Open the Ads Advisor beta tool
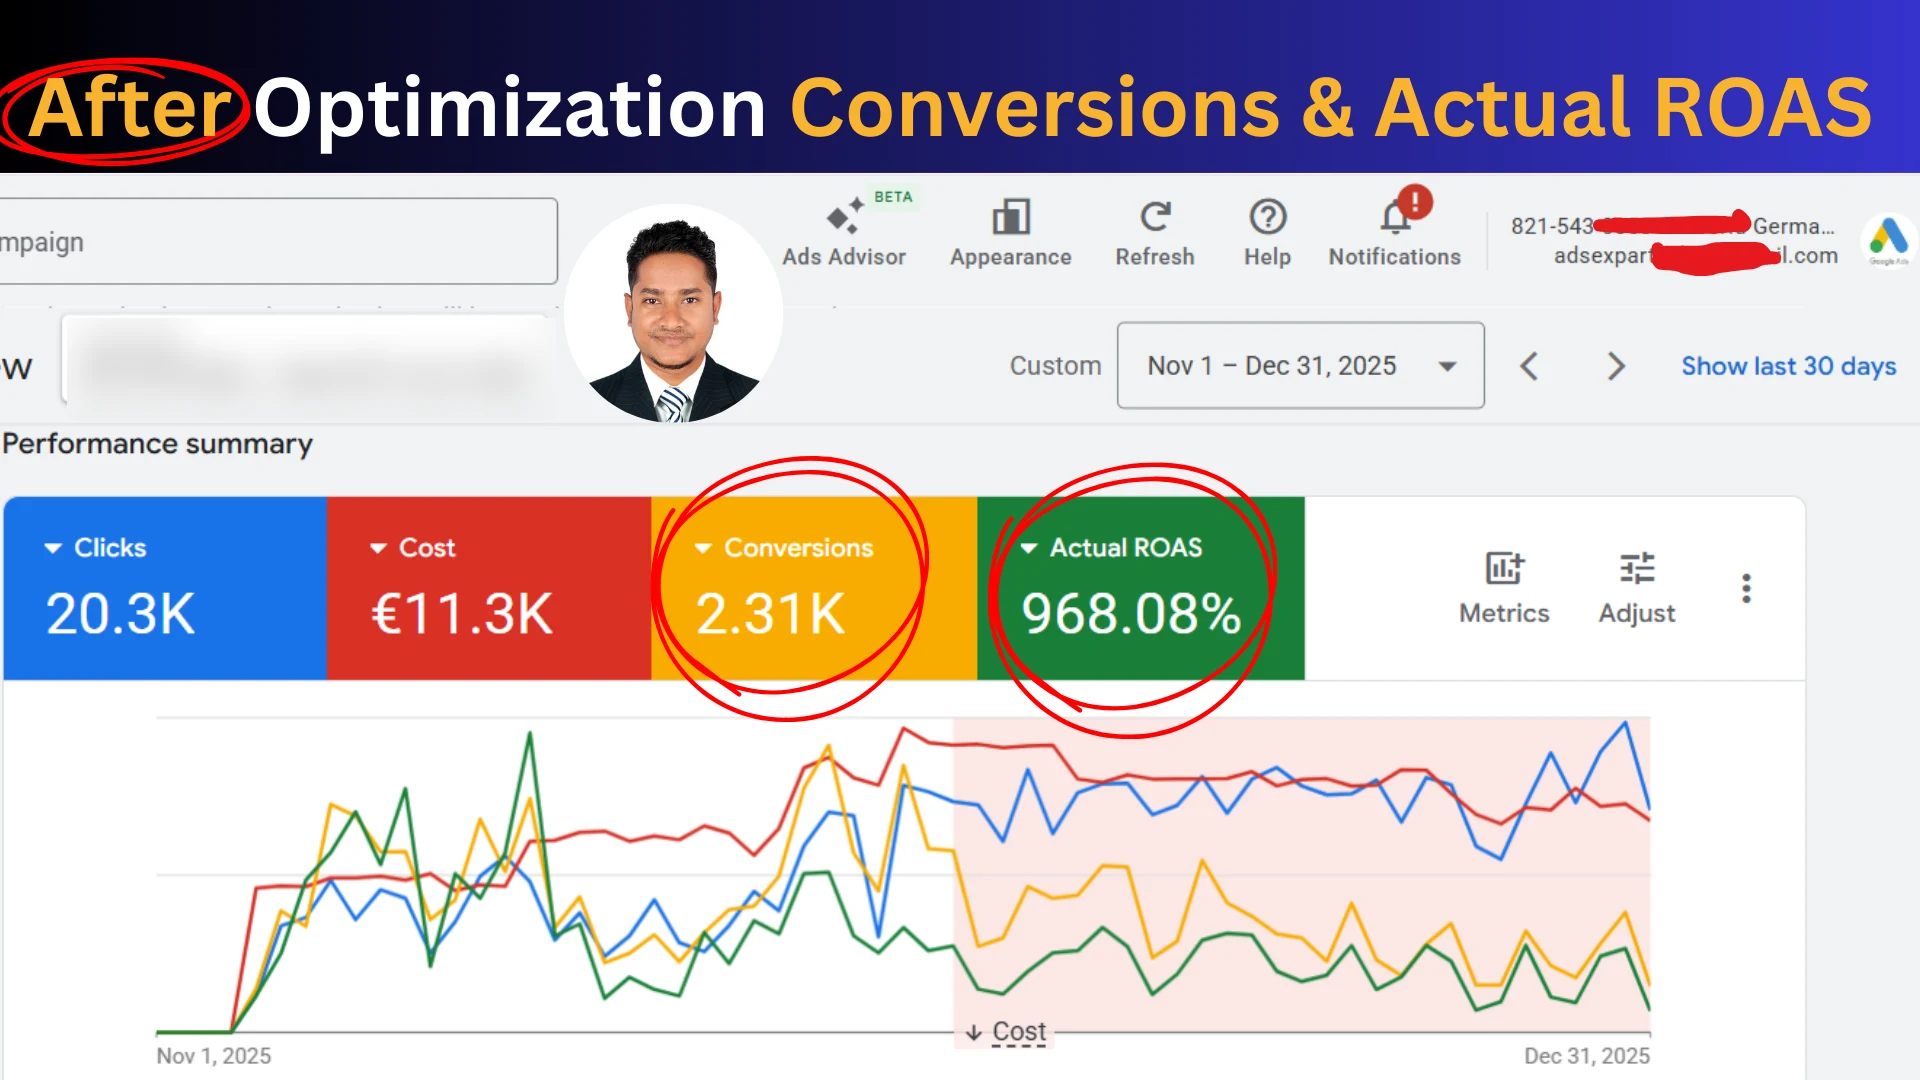Screen dimensions: 1920x1080 844,231
